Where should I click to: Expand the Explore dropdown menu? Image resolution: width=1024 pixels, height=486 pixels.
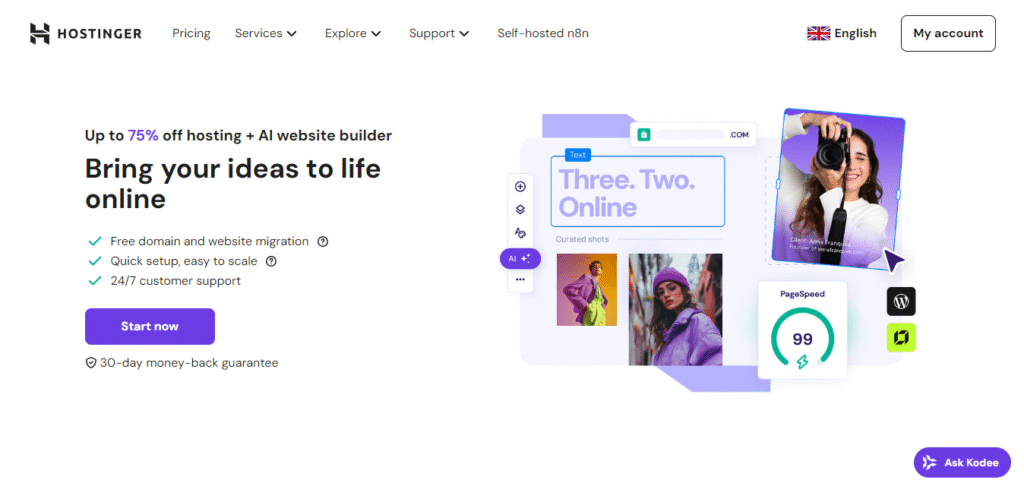pos(353,33)
